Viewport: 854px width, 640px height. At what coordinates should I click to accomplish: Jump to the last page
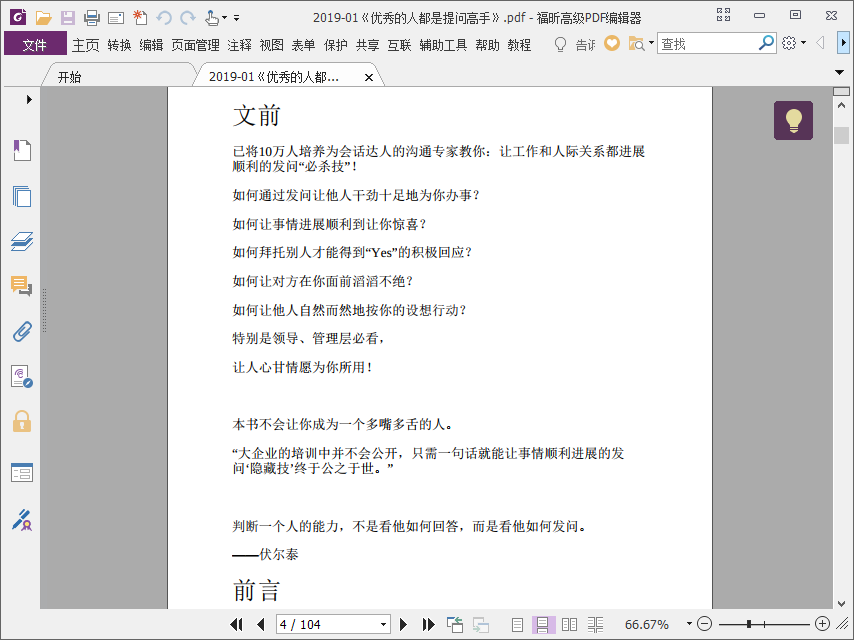[x=428, y=624]
